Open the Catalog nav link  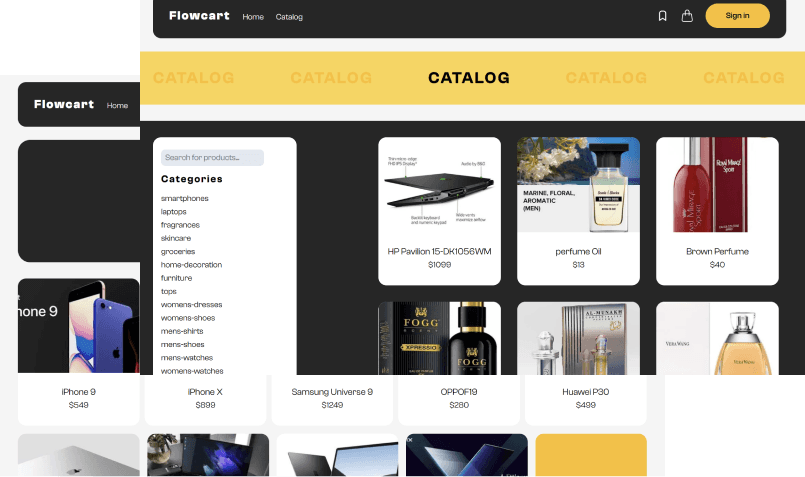click(x=289, y=17)
